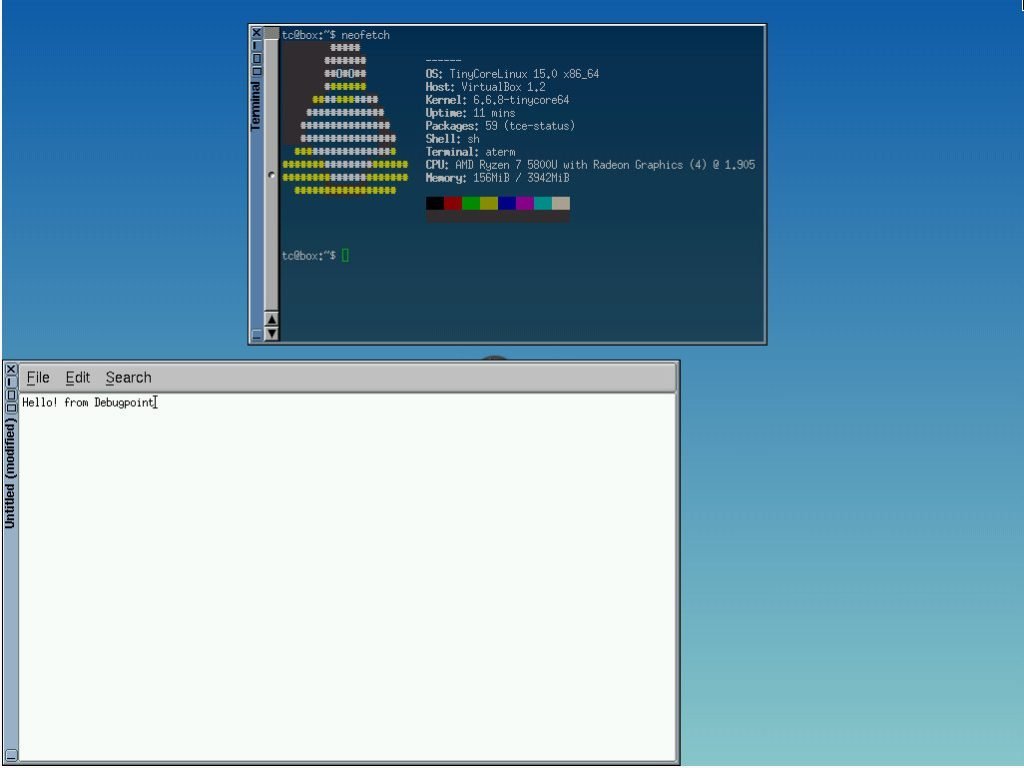Image resolution: width=1024 pixels, height=768 pixels.
Task: Click the "Kernel: 6.6.8-tinycore64" line
Action: pyautogui.click(x=497, y=100)
